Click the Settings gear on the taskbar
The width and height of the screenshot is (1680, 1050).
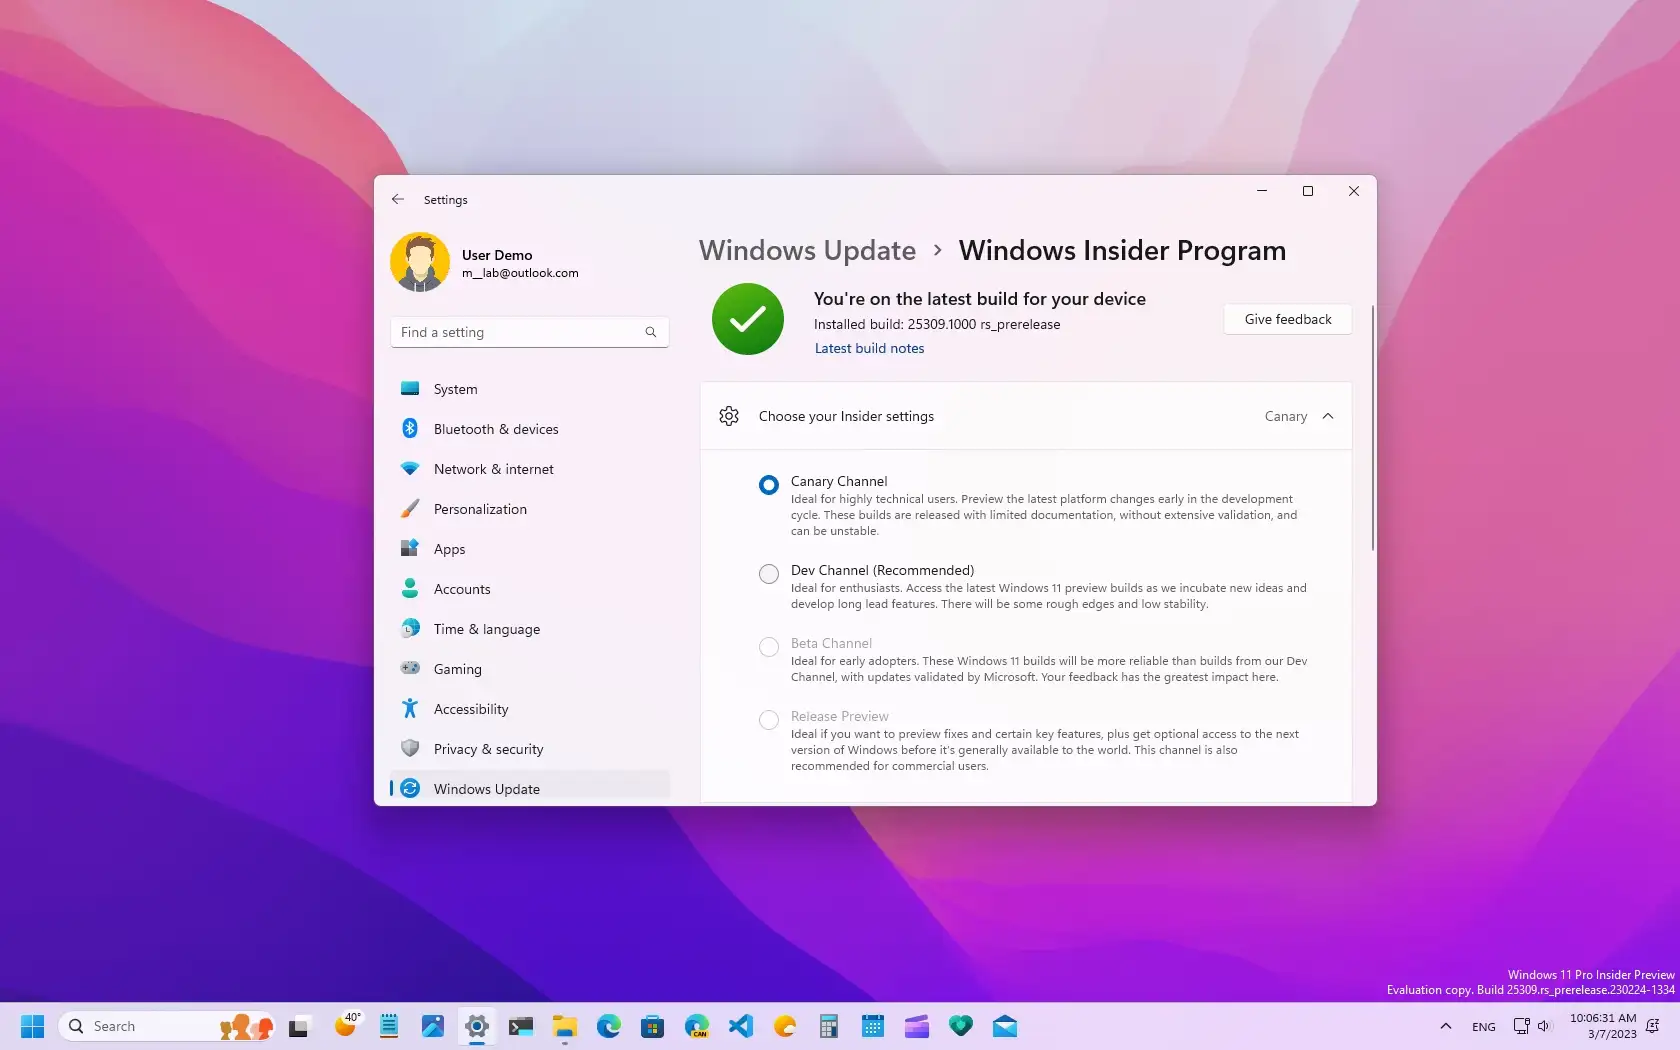(x=477, y=1026)
